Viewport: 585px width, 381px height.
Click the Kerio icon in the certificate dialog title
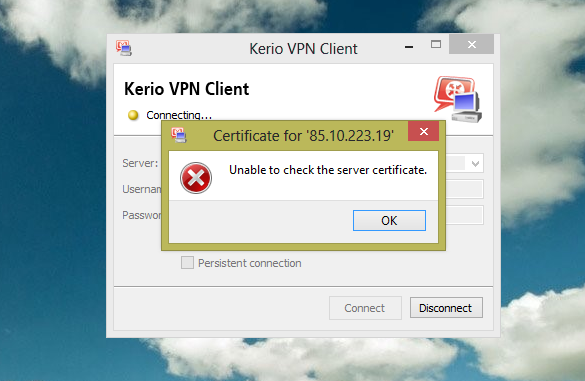tap(179, 135)
